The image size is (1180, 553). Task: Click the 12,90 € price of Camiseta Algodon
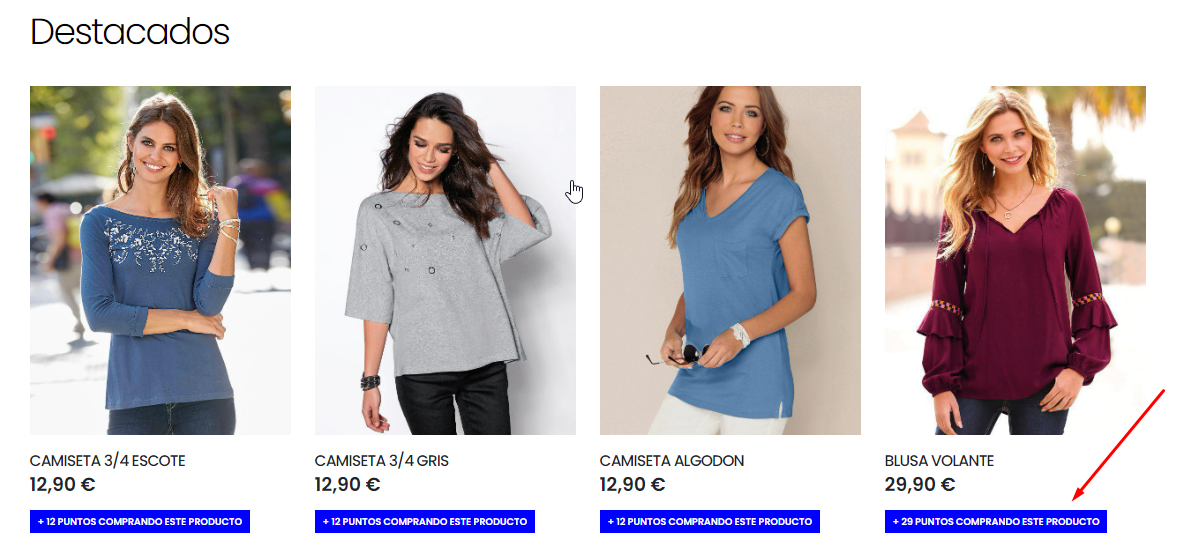632,485
